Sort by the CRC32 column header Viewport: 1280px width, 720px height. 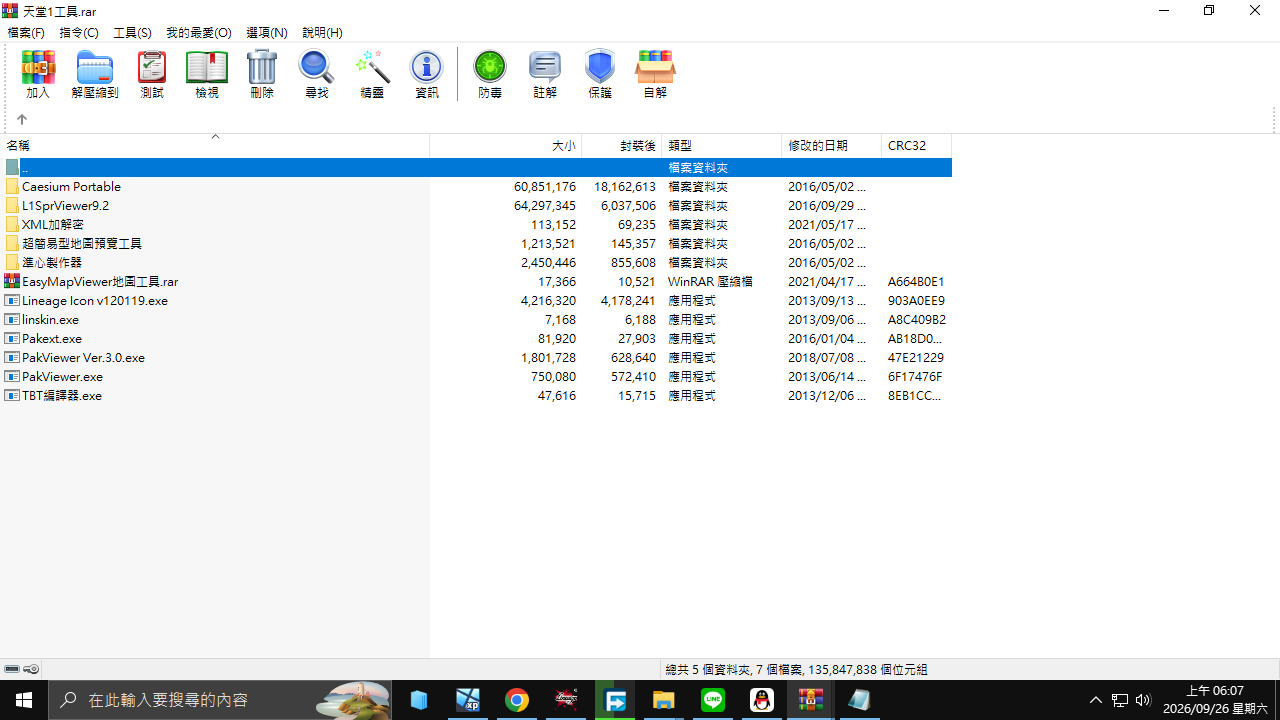click(917, 146)
